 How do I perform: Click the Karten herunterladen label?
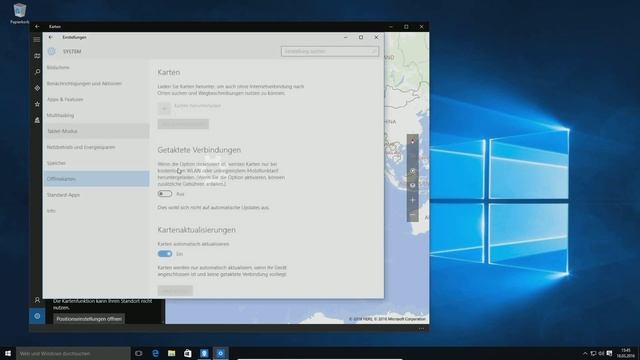tap(198, 106)
